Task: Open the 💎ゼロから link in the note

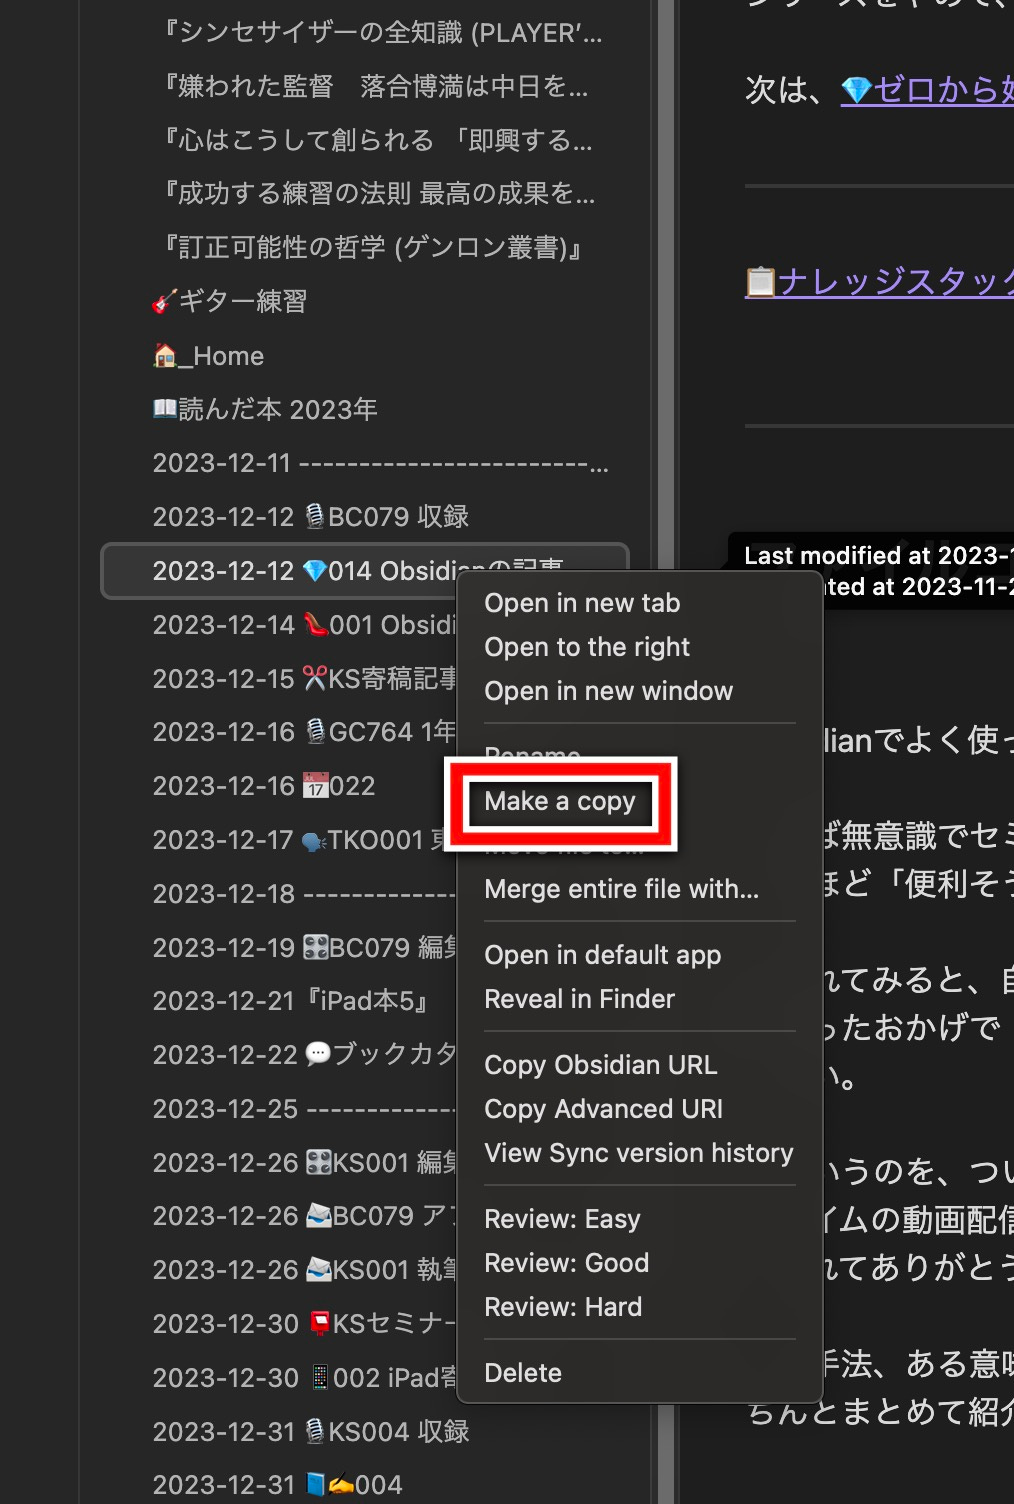Action: (930, 90)
